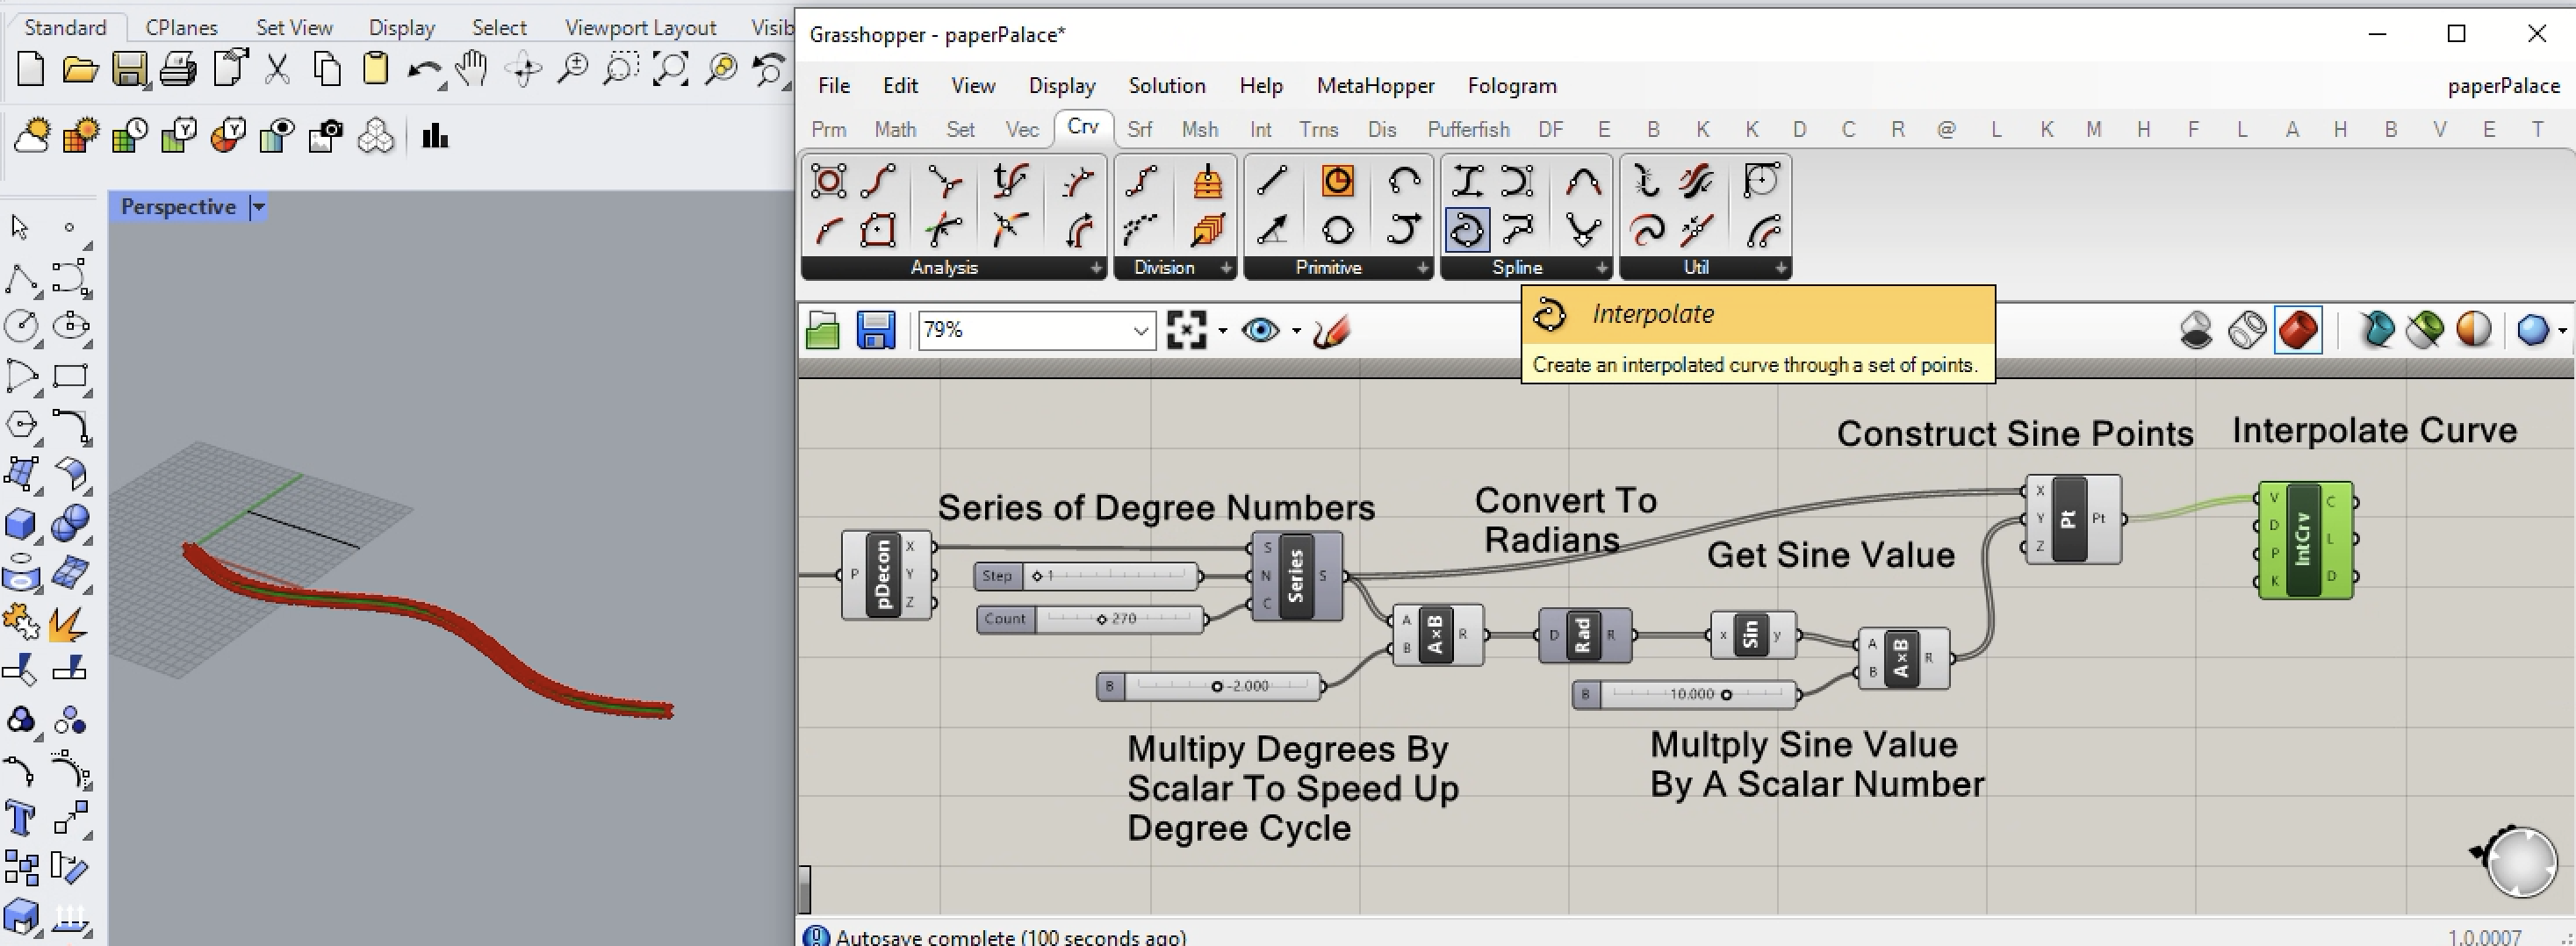
Task: Expand the Analysis panel plus button
Action: coord(1096,268)
